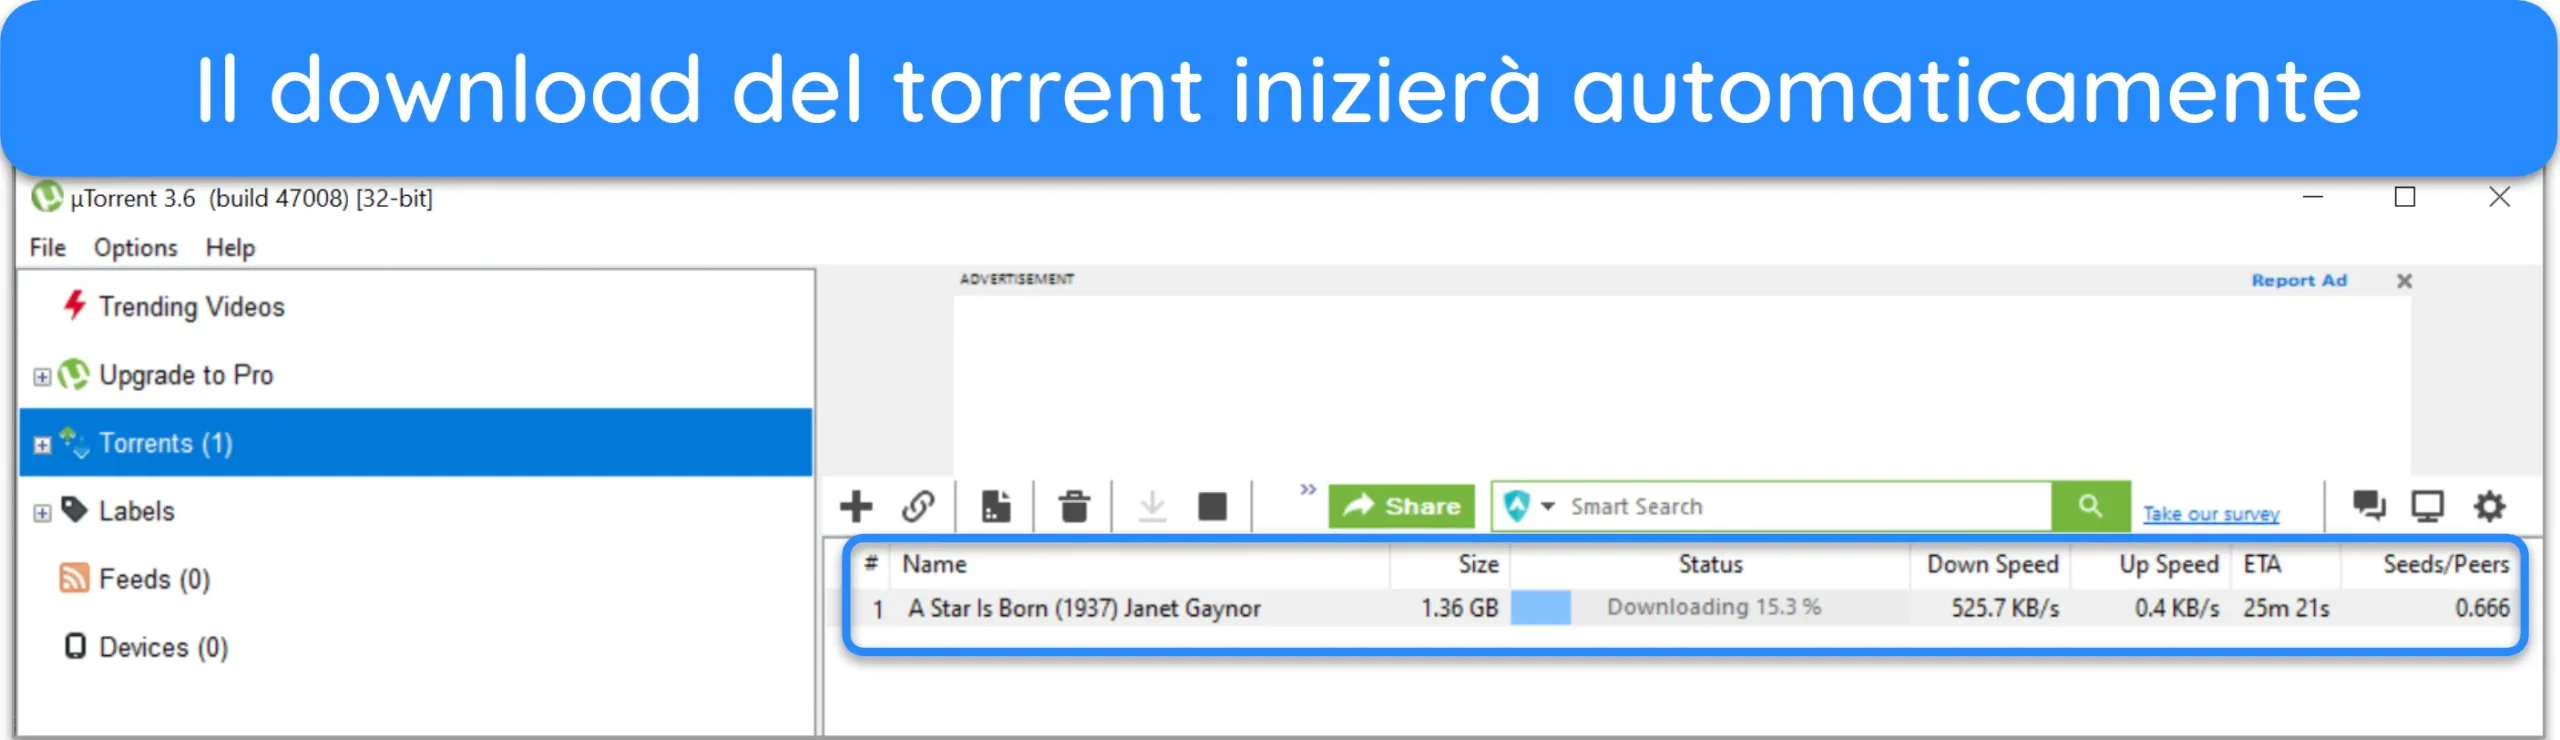Image resolution: width=2560 pixels, height=740 pixels.
Task: Click the 25m 21s ETA cell
Action: pos(2286,608)
